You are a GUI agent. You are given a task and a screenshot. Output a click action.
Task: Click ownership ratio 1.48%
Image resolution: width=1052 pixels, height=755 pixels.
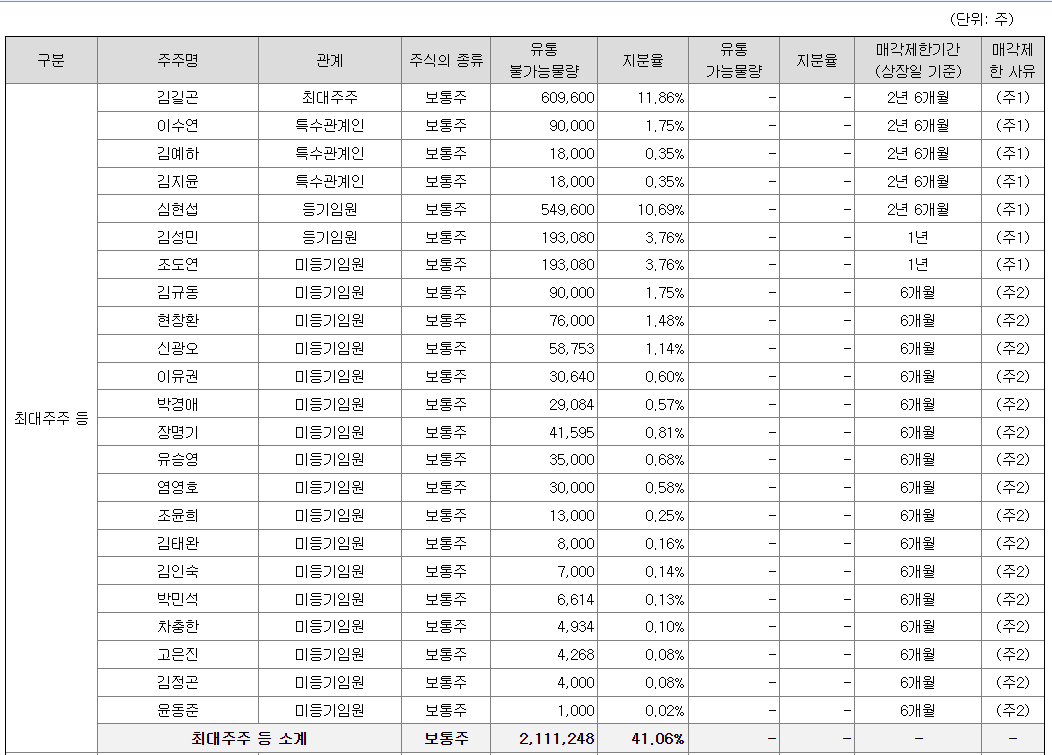coord(665,321)
